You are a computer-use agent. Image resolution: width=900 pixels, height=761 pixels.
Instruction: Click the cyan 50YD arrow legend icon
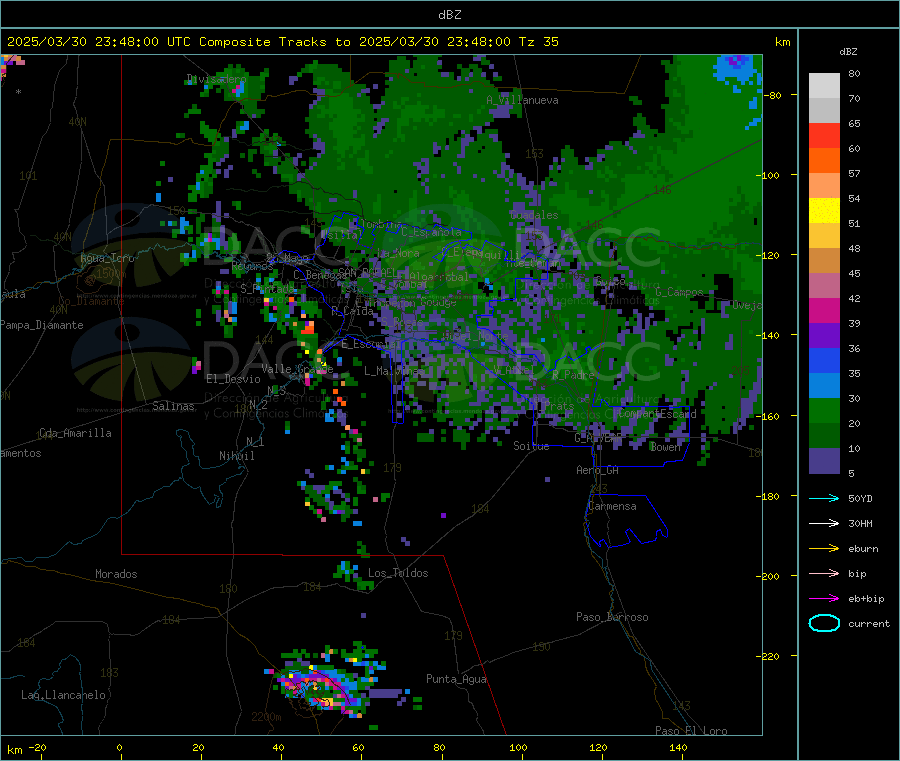point(824,498)
